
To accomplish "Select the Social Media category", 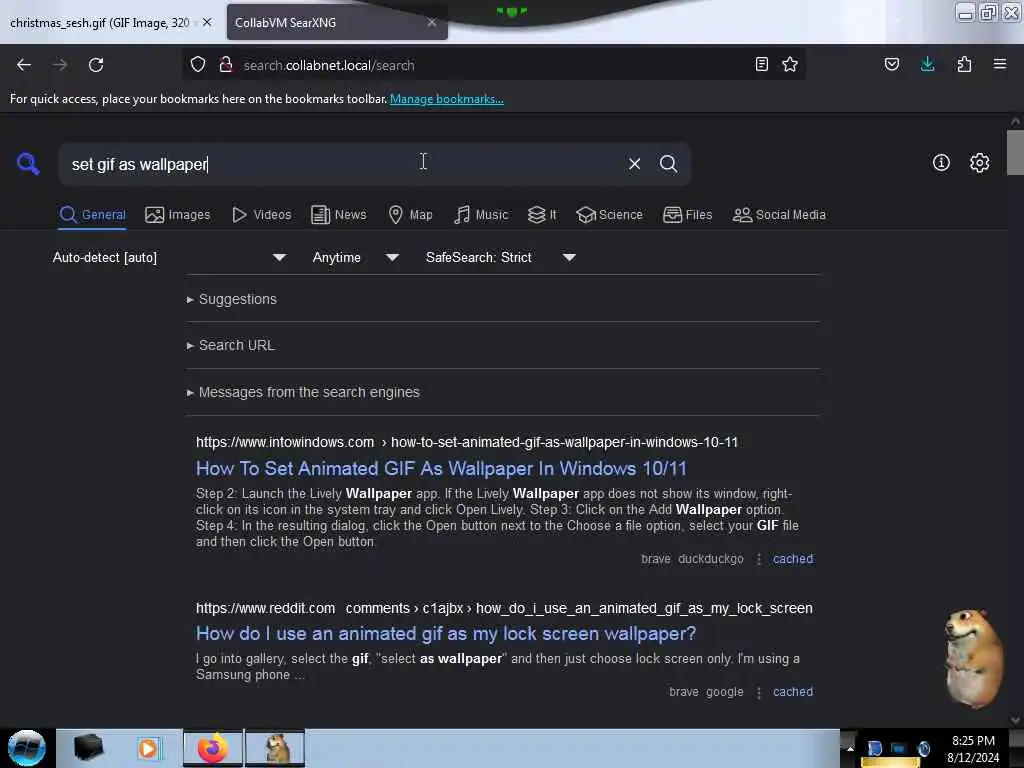I will tap(779, 215).
